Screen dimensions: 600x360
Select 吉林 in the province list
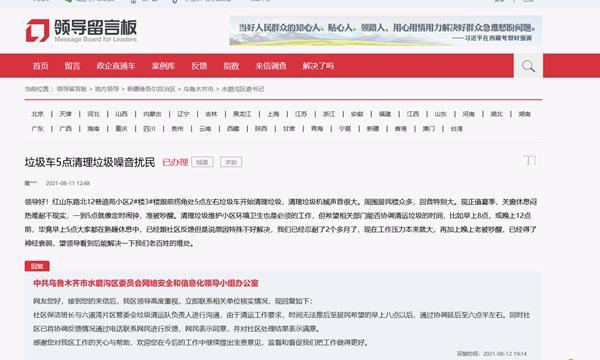(211, 114)
